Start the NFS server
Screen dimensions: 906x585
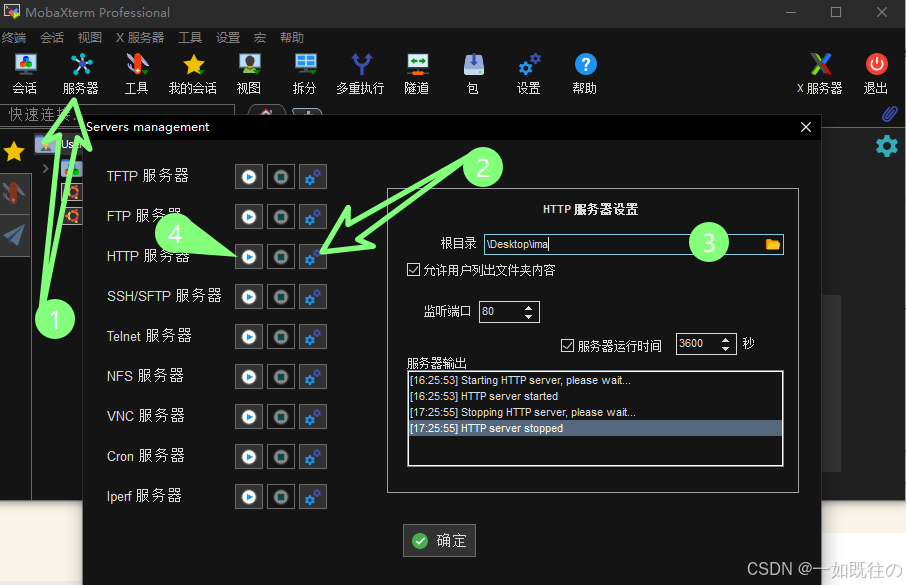click(x=249, y=377)
